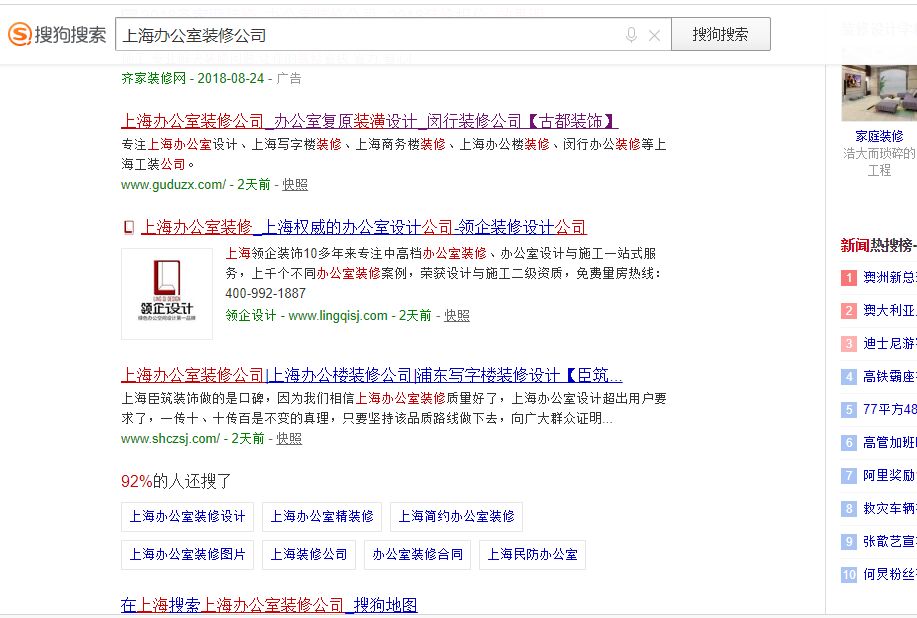Select related search 上海民防办公室

(x=532, y=554)
